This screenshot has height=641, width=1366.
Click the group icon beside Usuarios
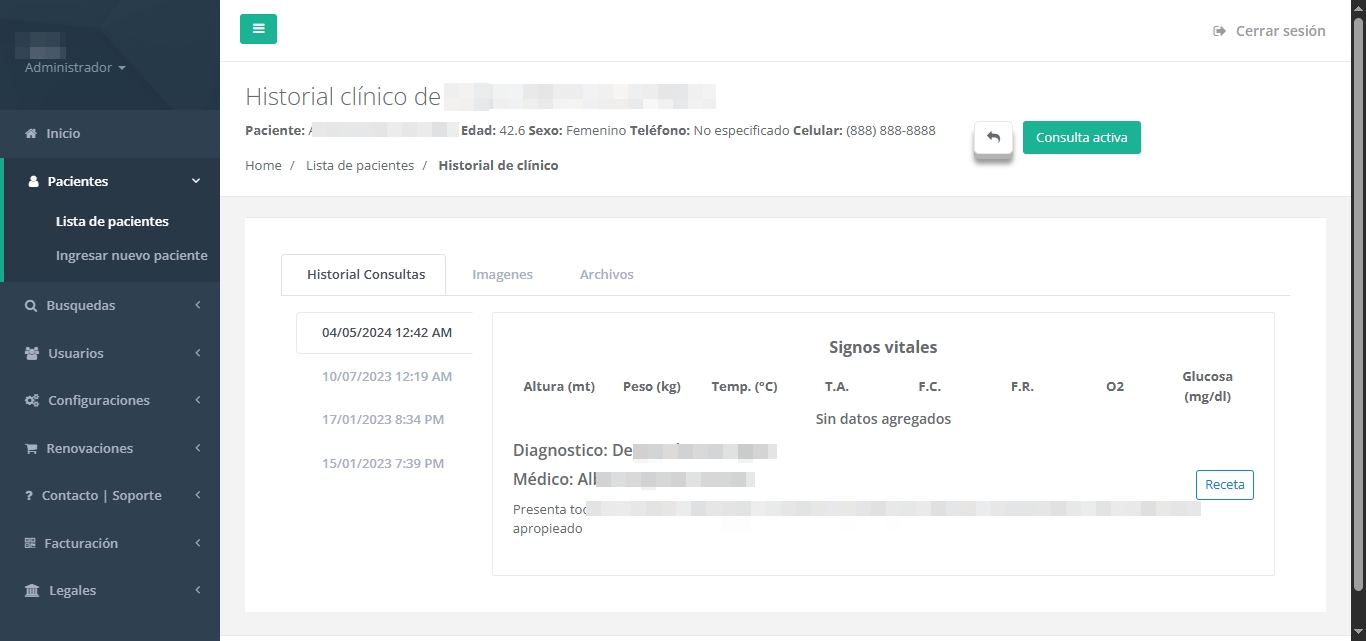pyautogui.click(x=31, y=354)
